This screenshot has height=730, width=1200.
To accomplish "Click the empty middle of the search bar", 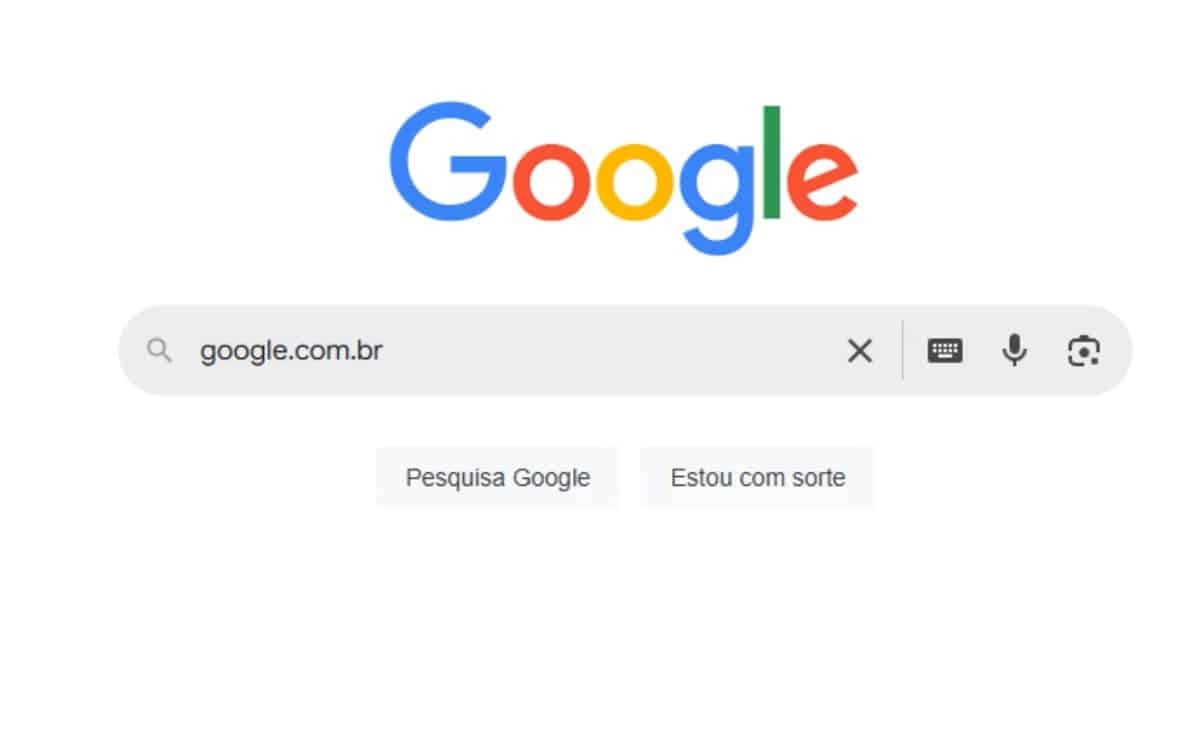I will (610, 350).
